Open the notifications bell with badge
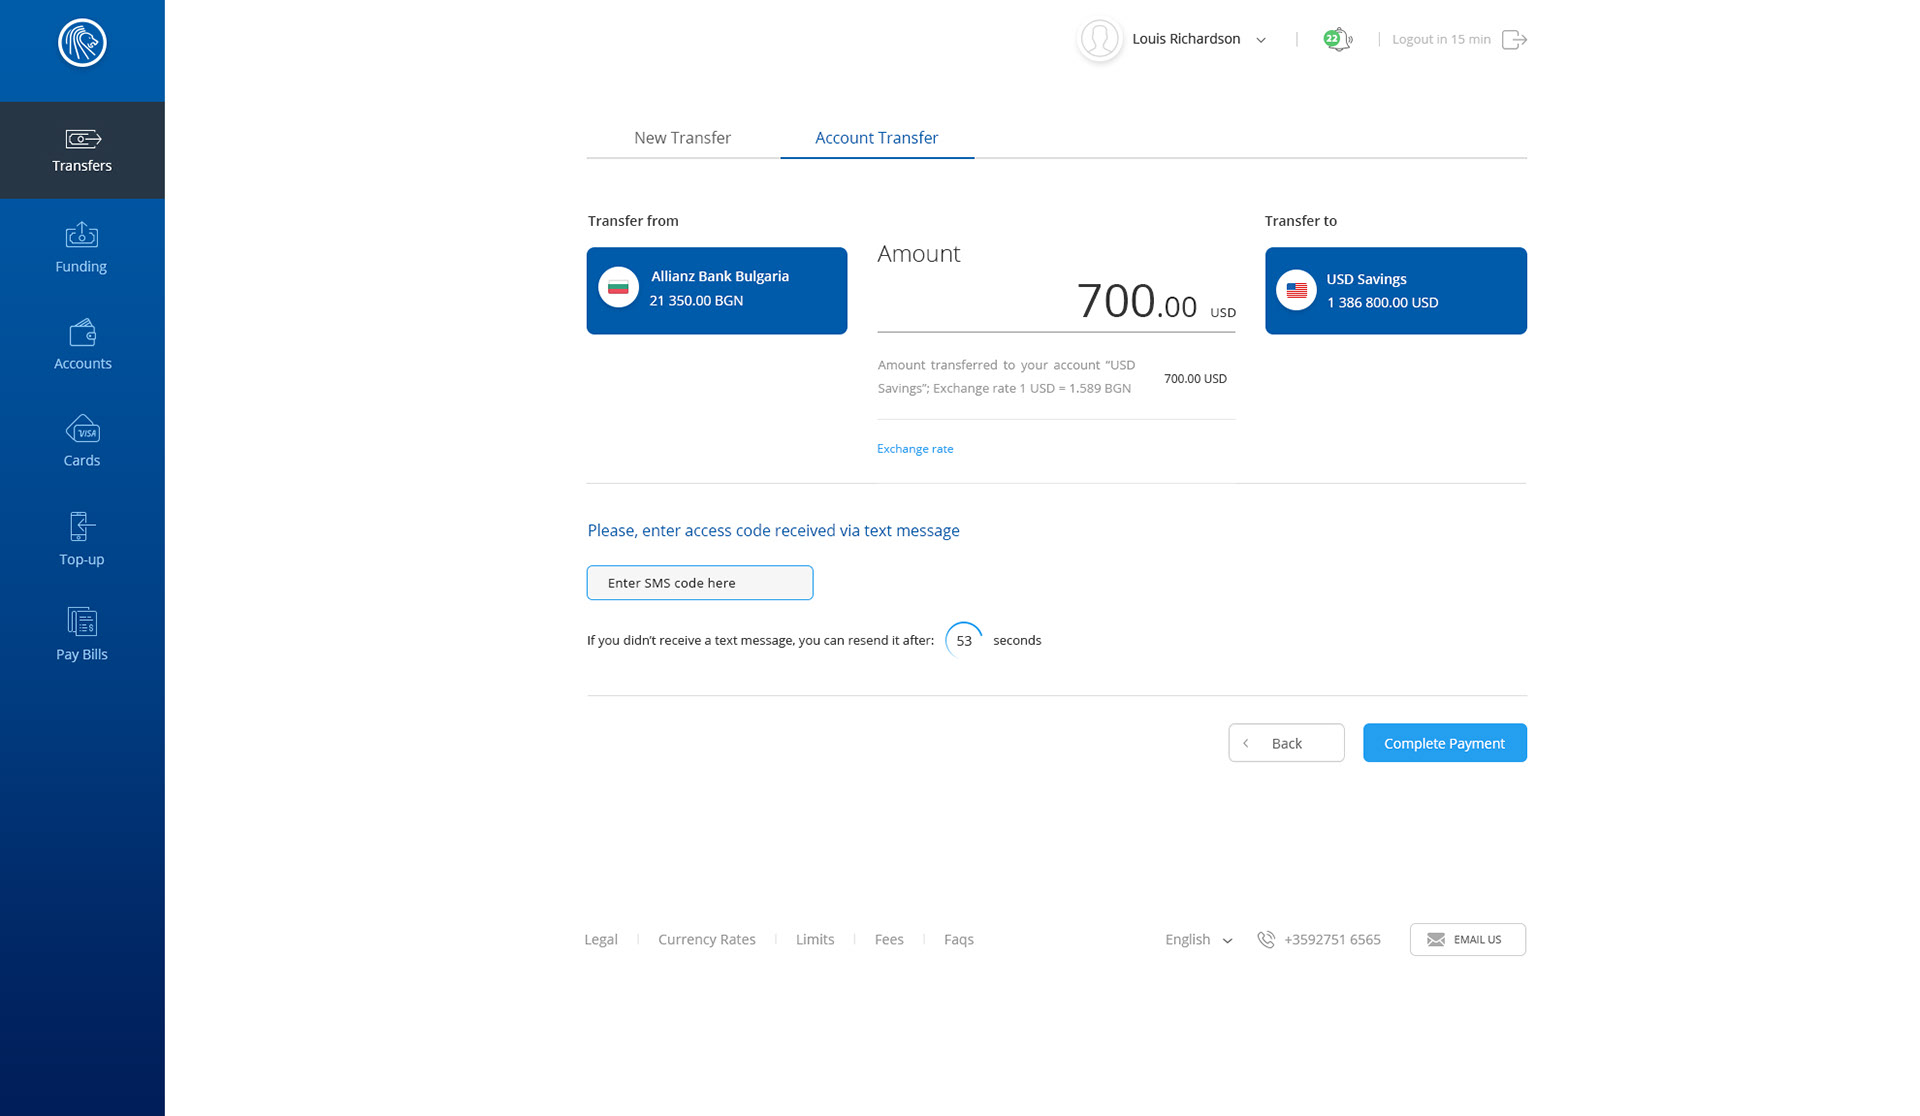The height and width of the screenshot is (1116, 1920). pos(1337,40)
